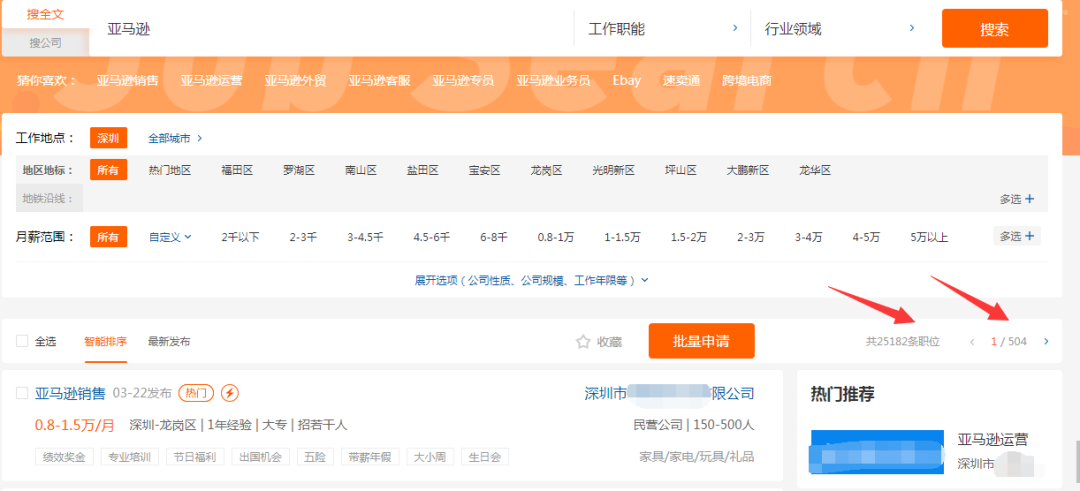Choose salary range 2-3千

click(303, 238)
